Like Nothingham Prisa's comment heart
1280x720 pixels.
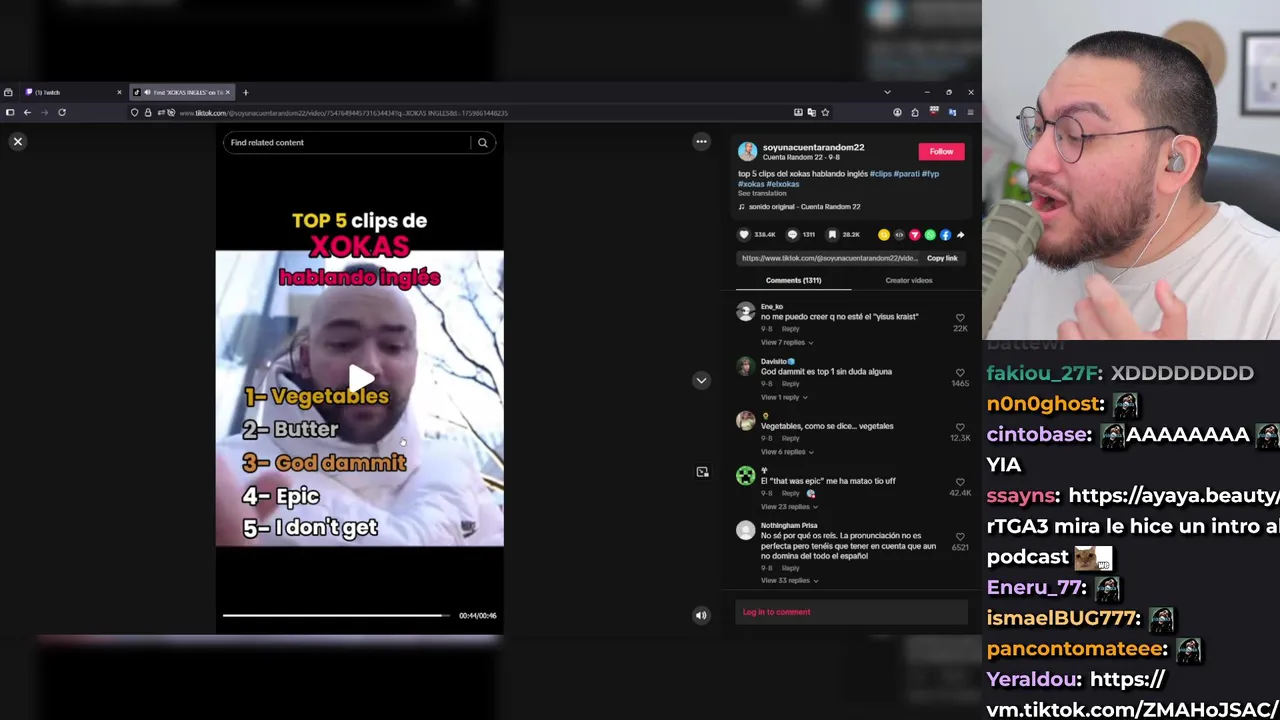[960, 537]
